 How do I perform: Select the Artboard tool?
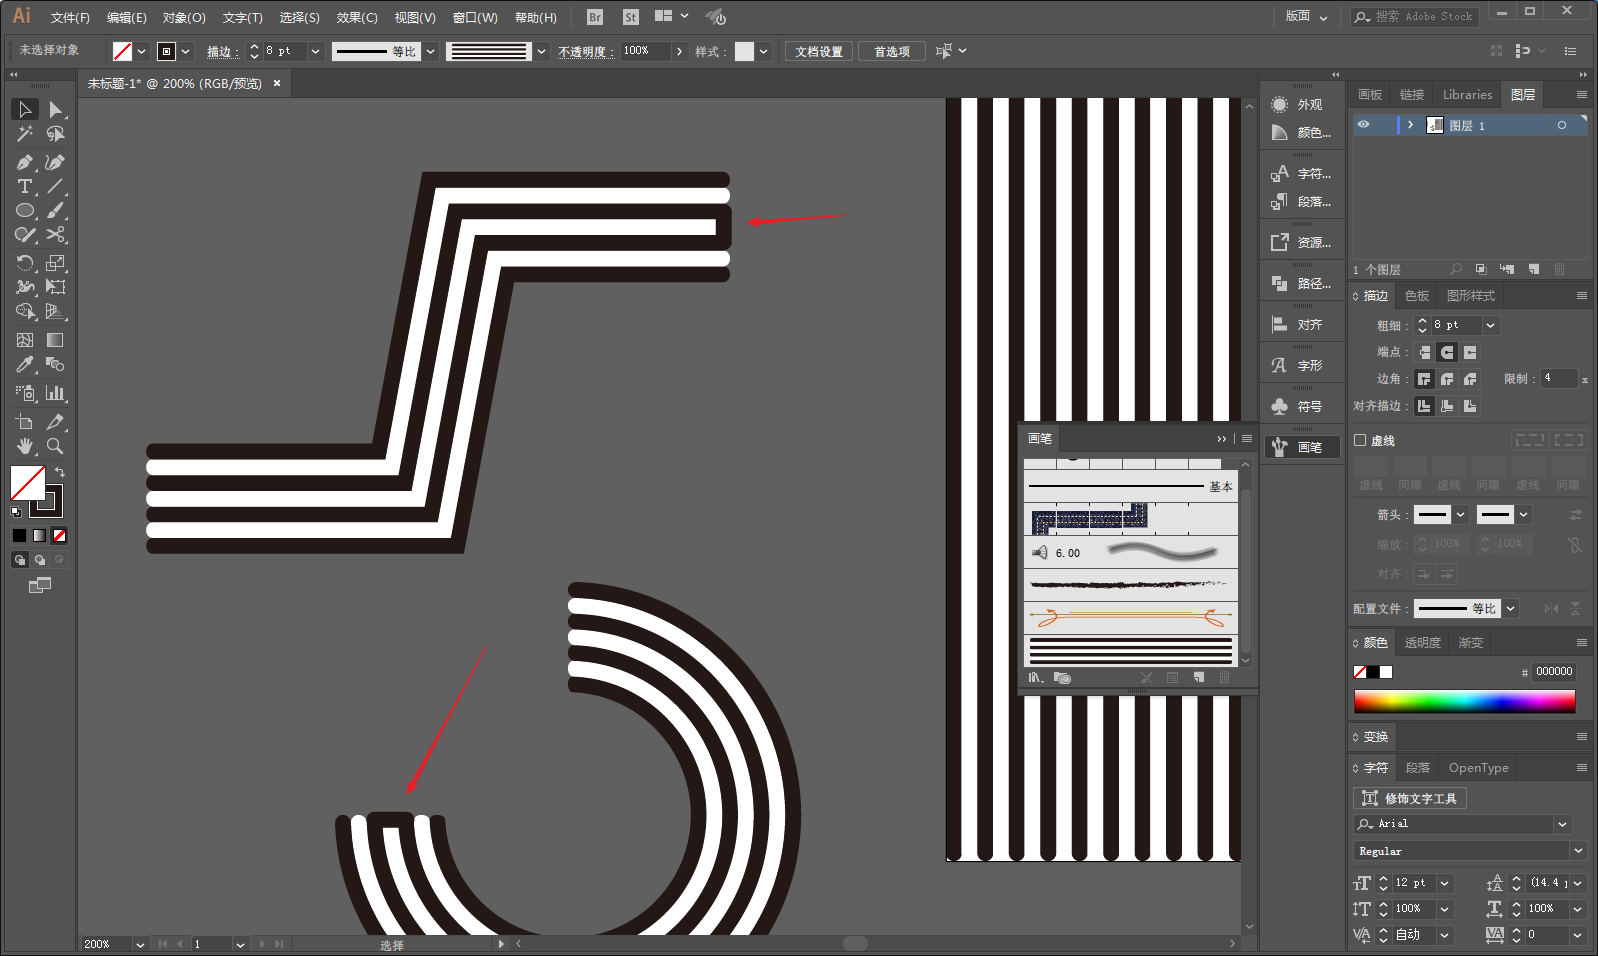click(x=25, y=422)
